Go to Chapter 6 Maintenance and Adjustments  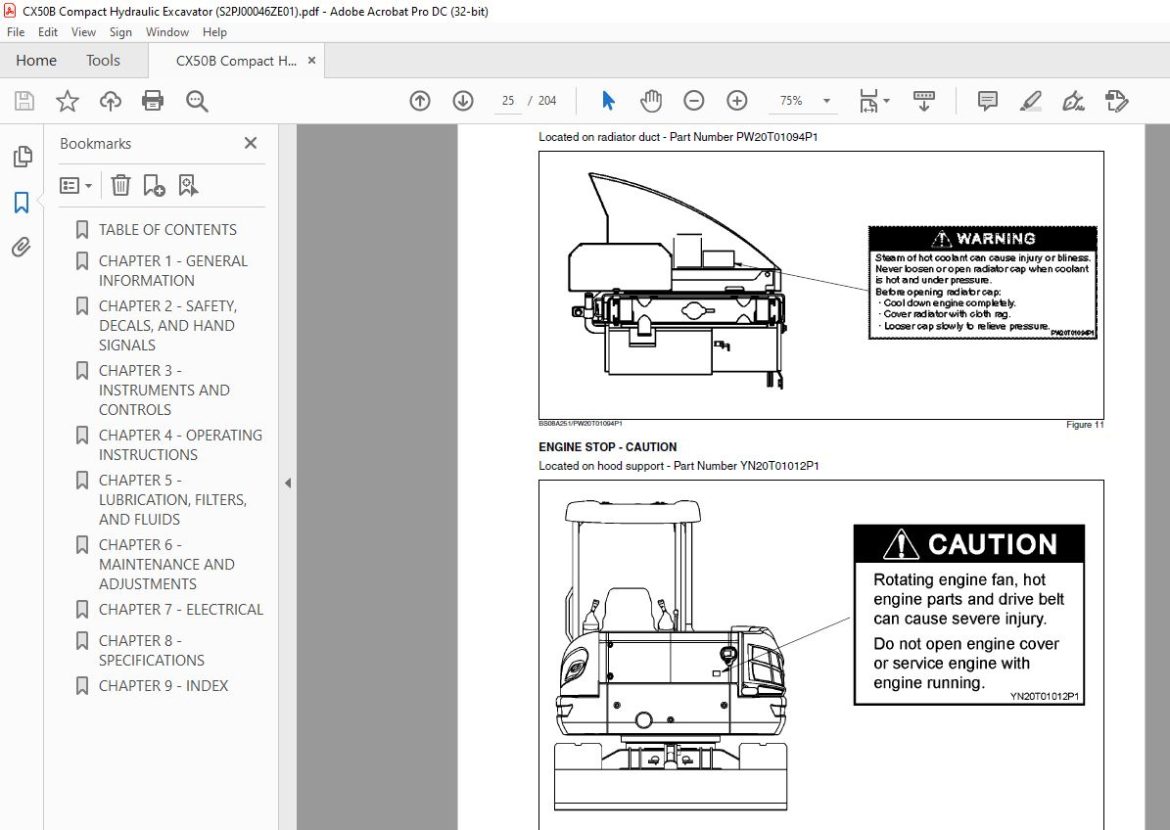[x=166, y=564]
